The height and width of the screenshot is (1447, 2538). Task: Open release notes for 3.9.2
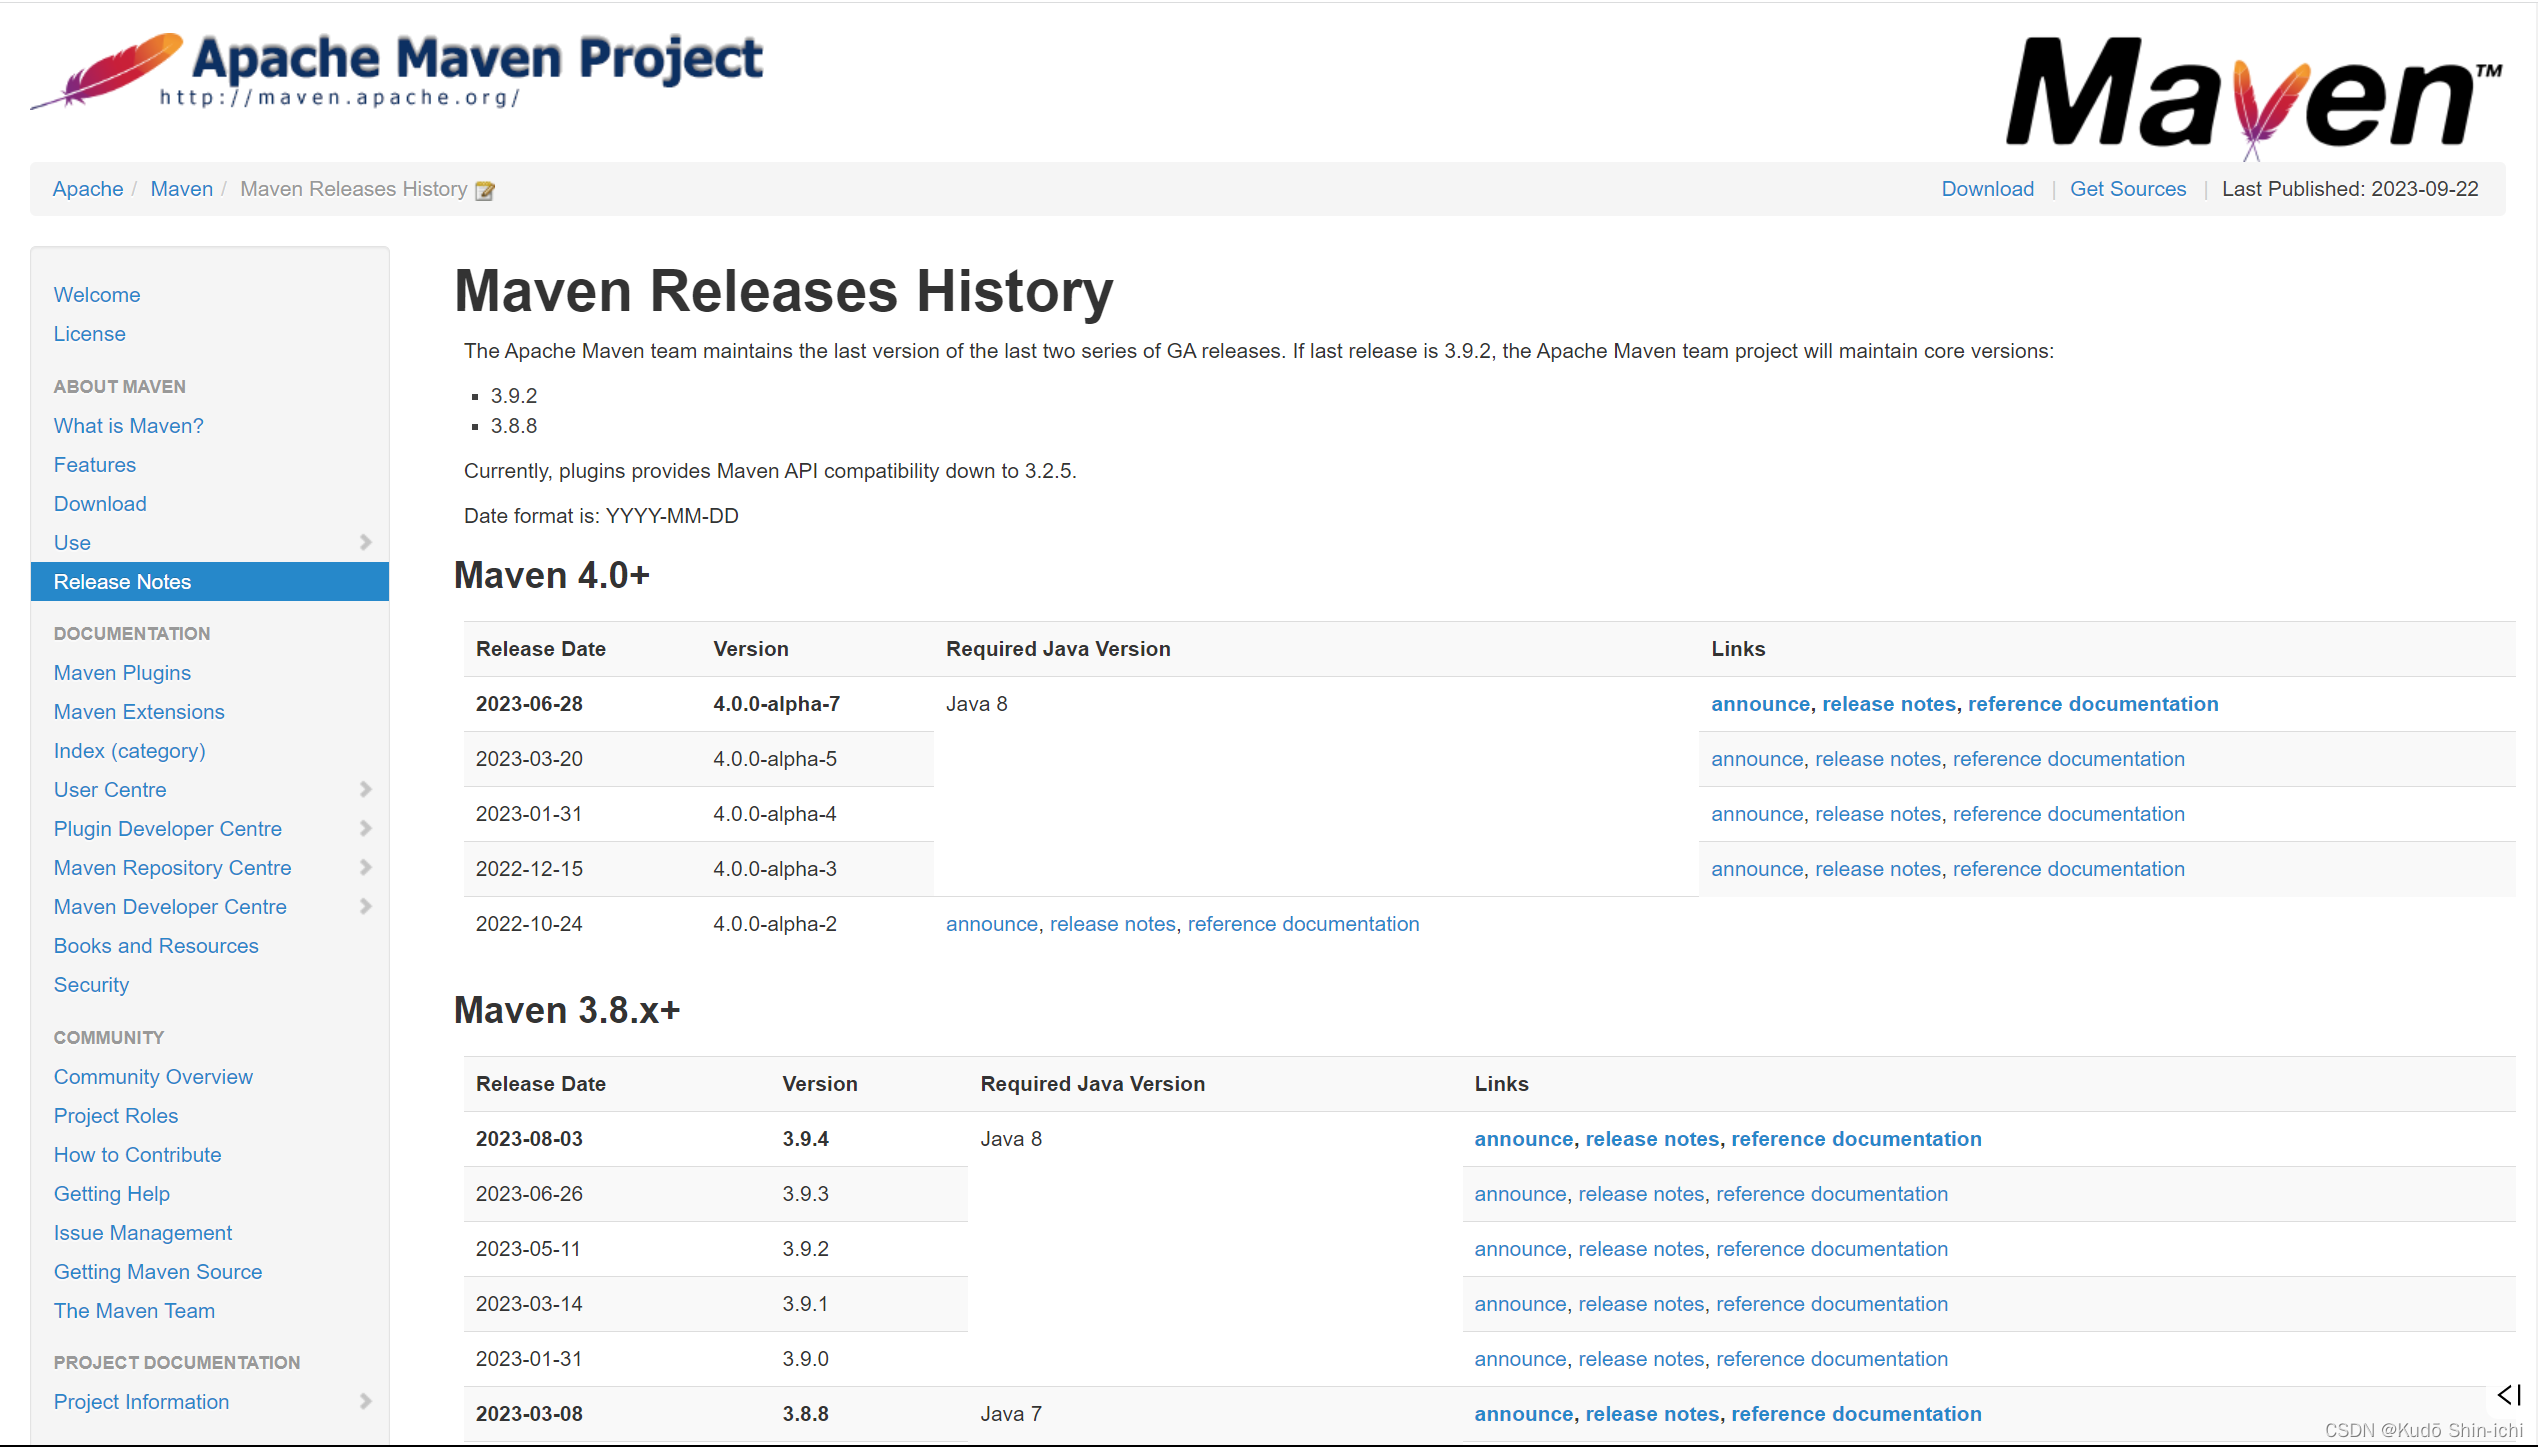pyautogui.click(x=1641, y=1249)
